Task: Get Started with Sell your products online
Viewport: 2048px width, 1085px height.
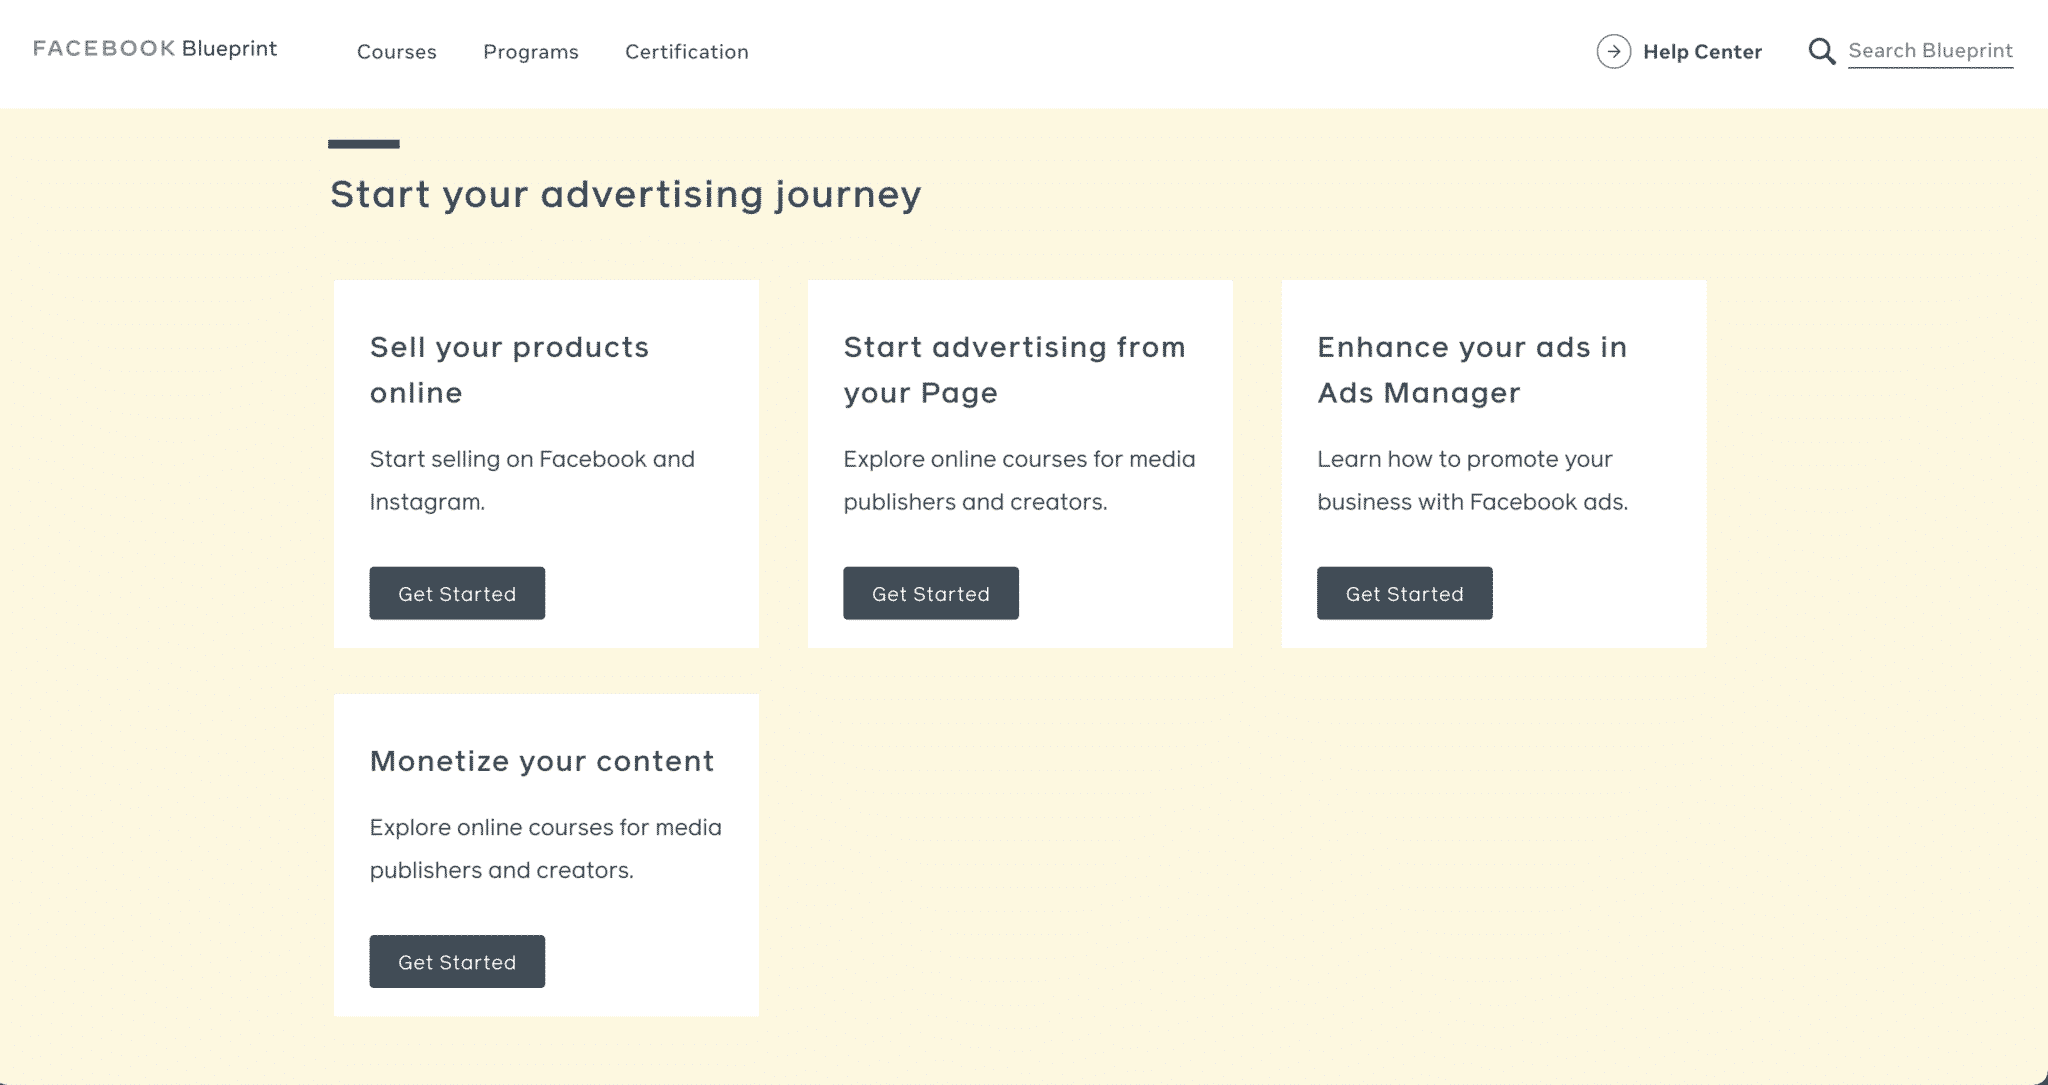Action: tap(457, 593)
